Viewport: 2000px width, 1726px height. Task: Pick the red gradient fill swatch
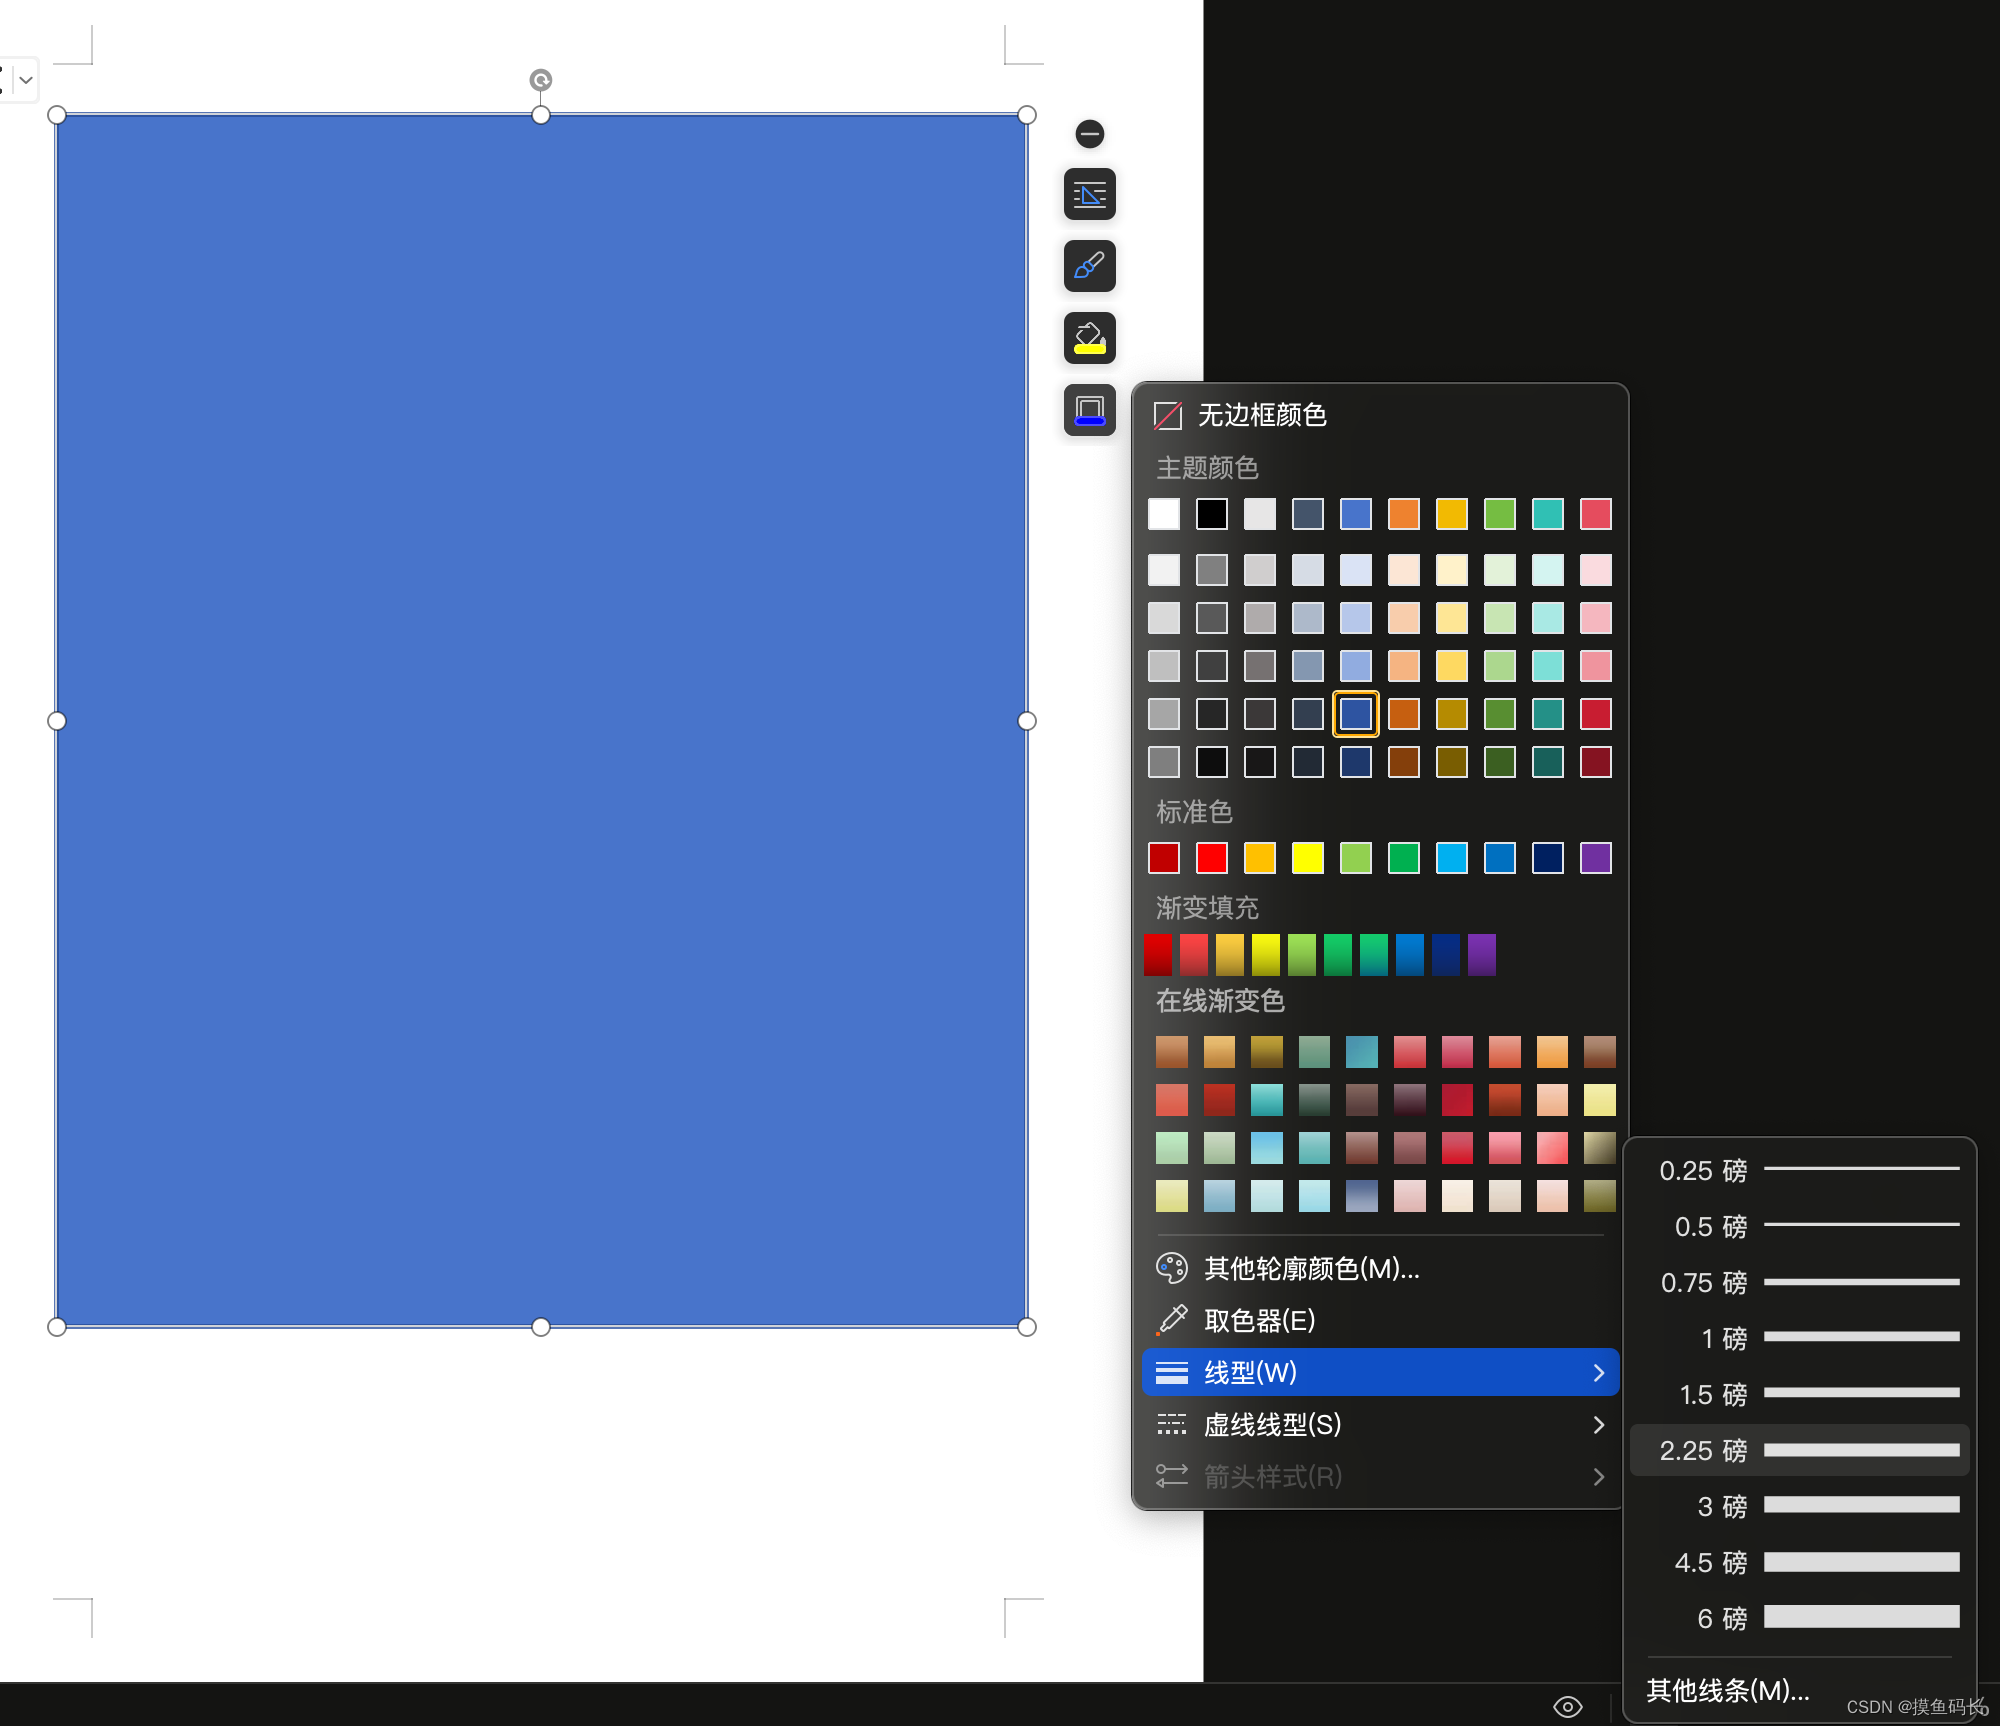coord(1157,955)
